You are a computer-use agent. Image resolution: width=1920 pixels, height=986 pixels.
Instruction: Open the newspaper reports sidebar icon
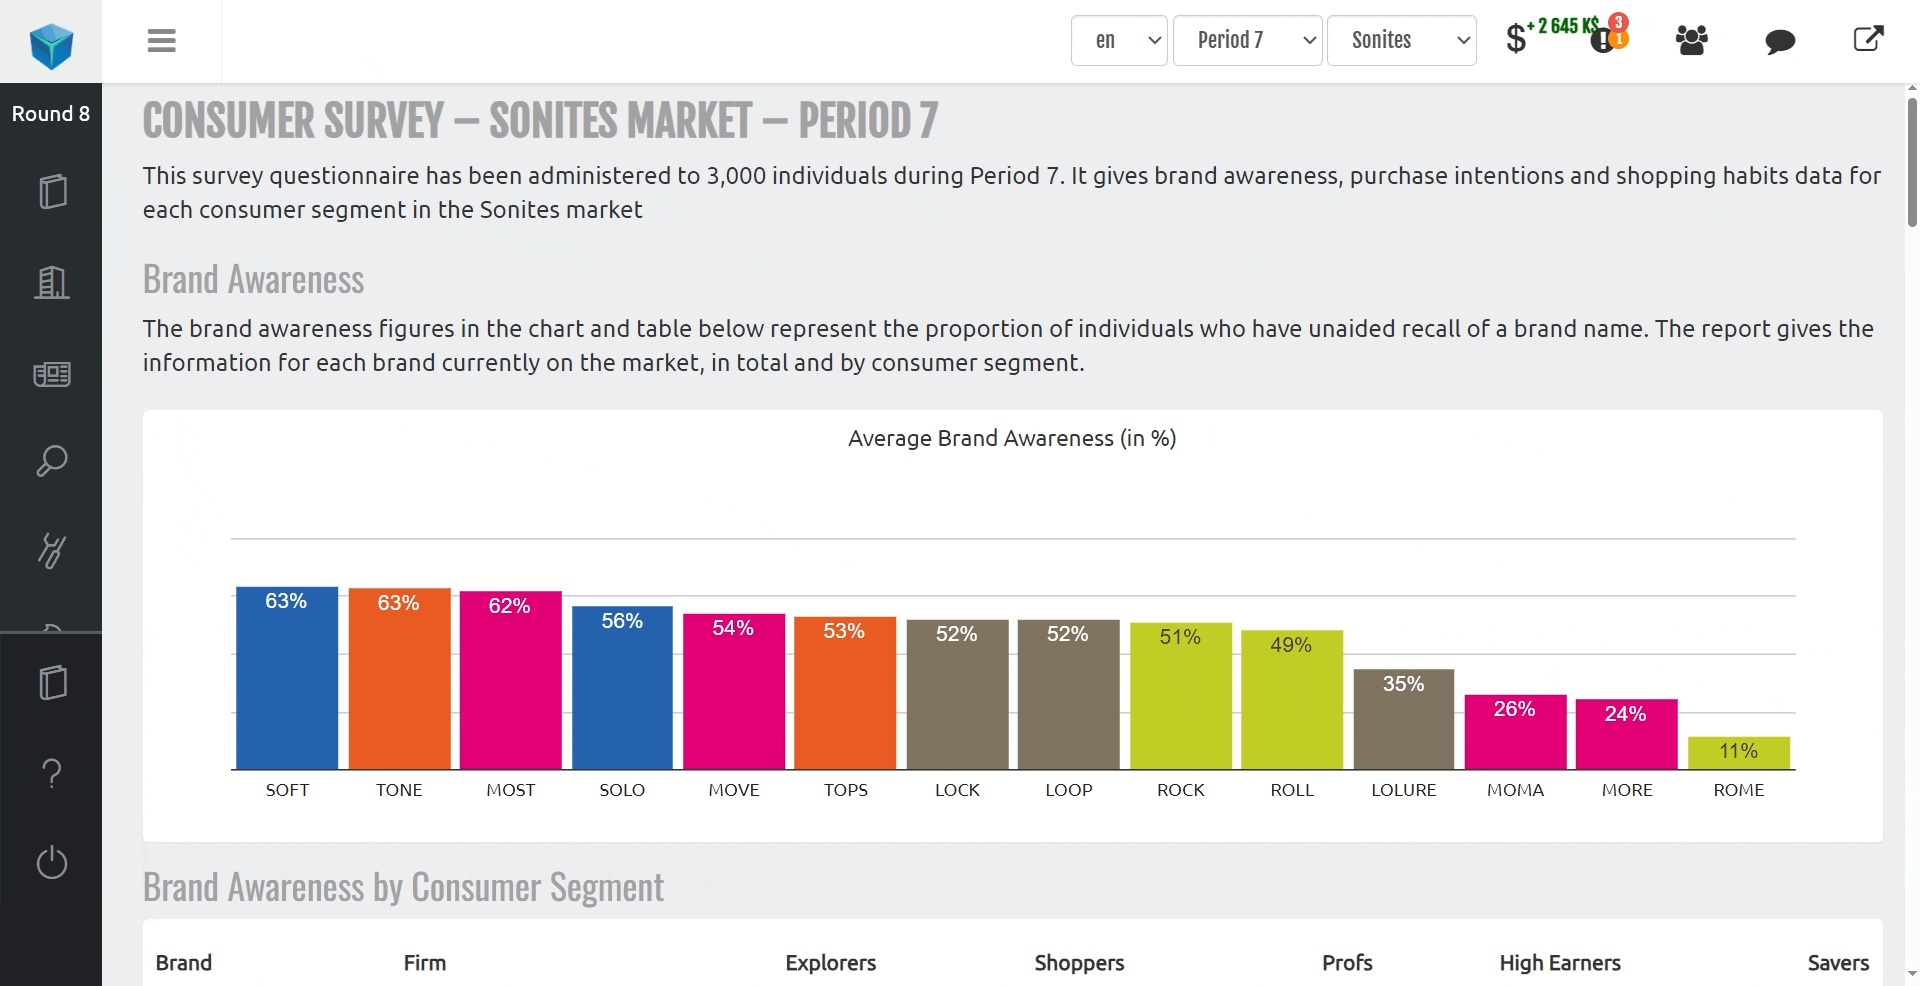(52, 374)
